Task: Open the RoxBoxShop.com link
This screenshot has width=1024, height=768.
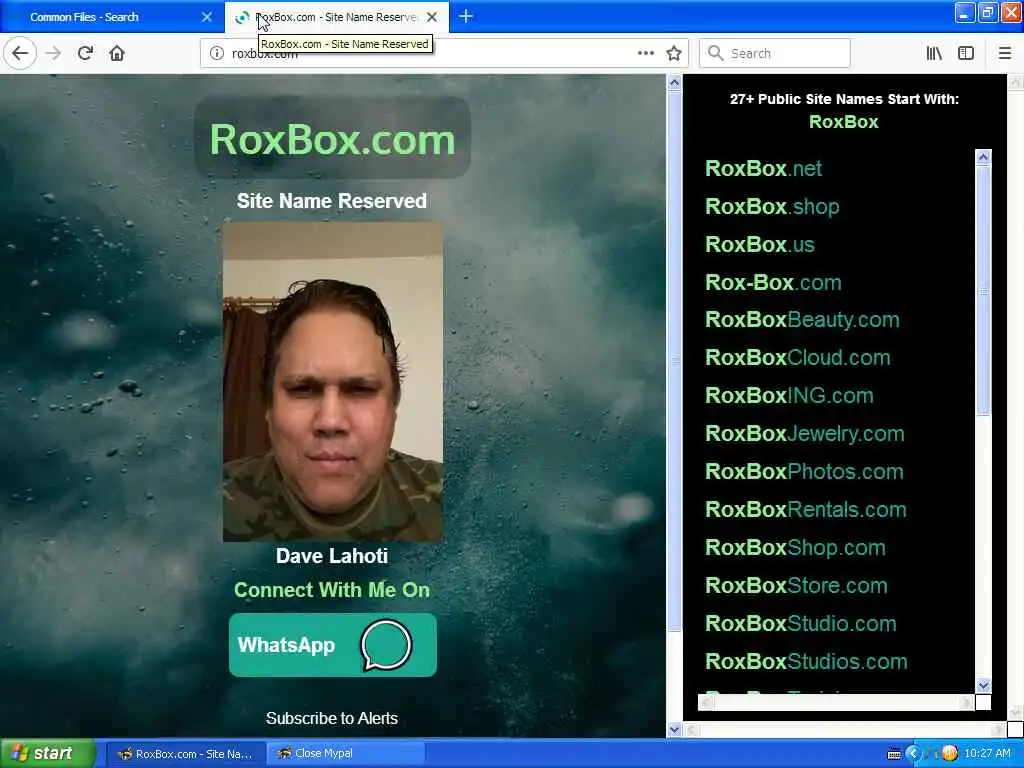Action: point(795,547)
